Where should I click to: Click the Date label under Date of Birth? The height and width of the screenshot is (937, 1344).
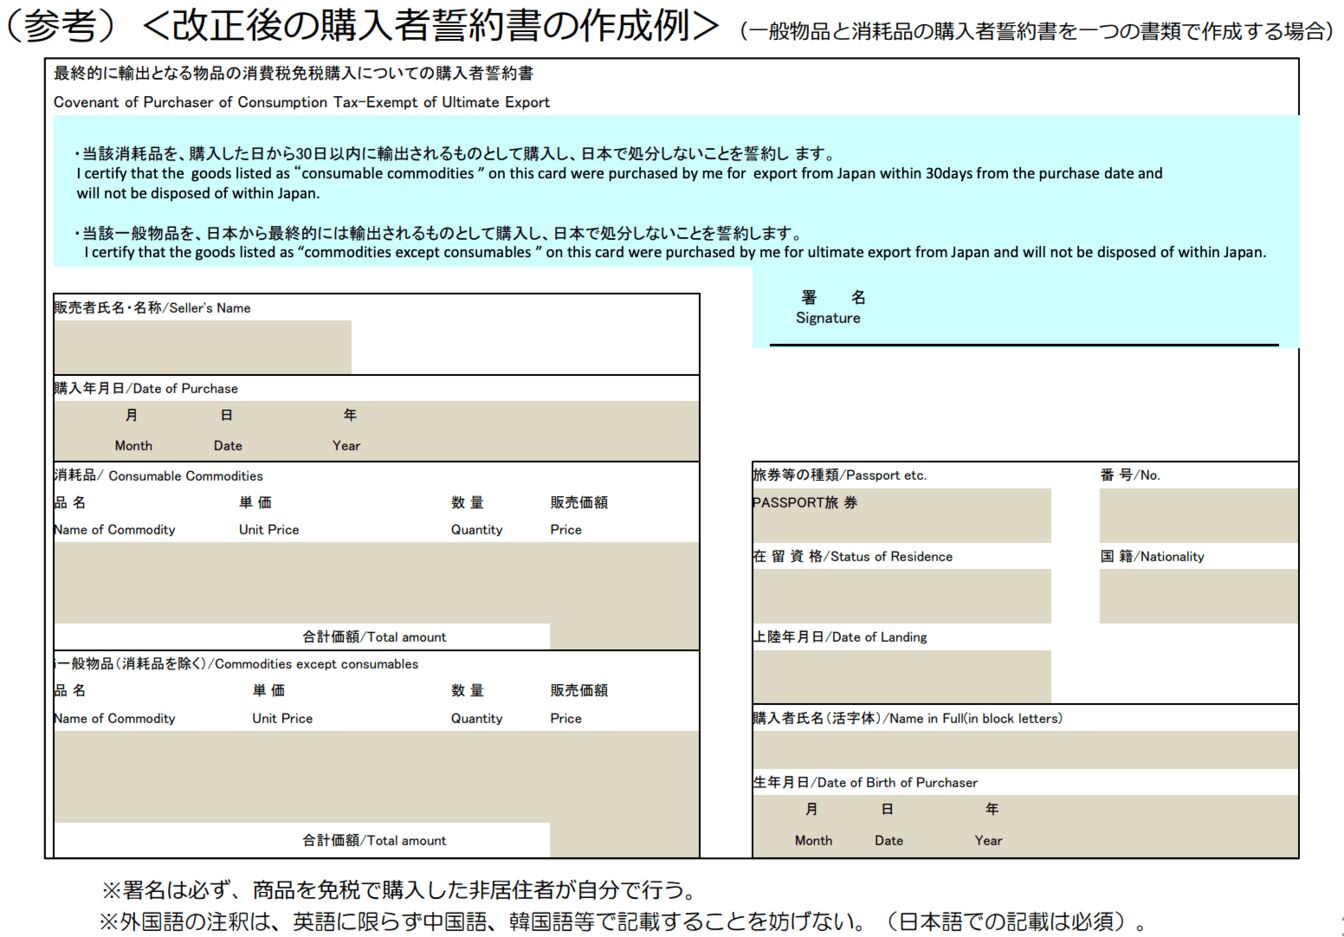pyautogui.click(x=889, y=841)
